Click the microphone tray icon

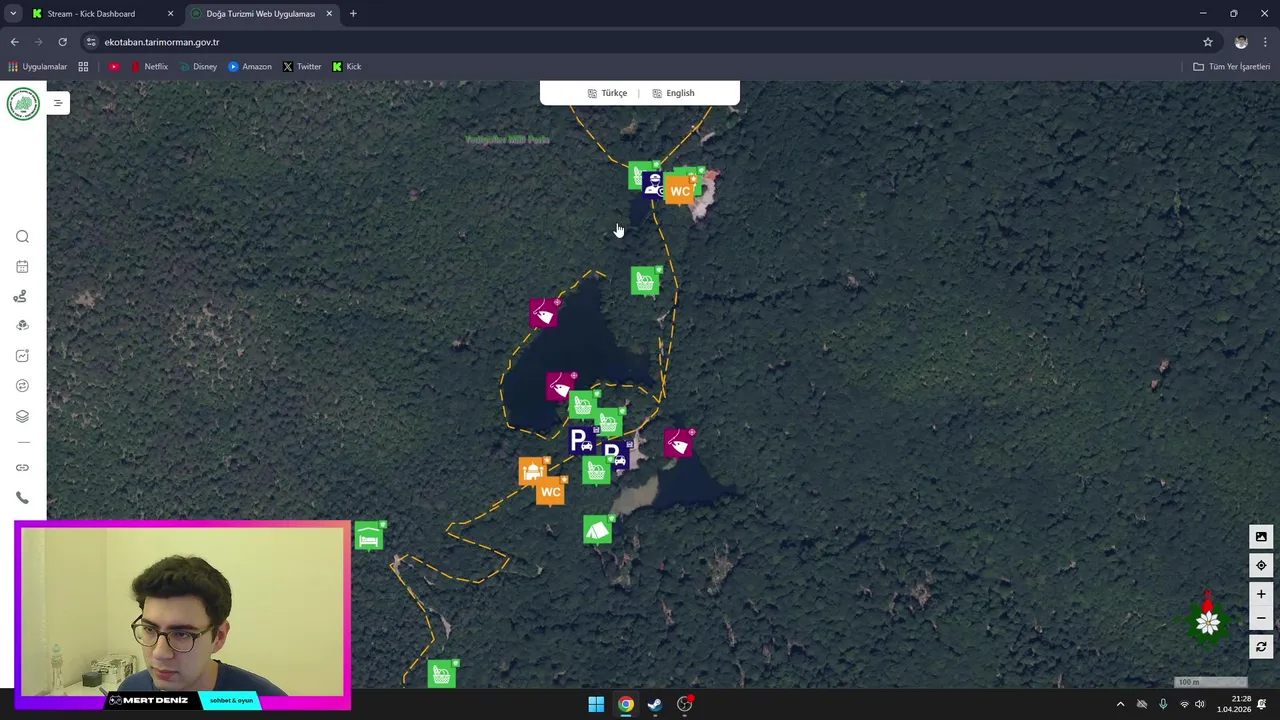point(1163,704)
